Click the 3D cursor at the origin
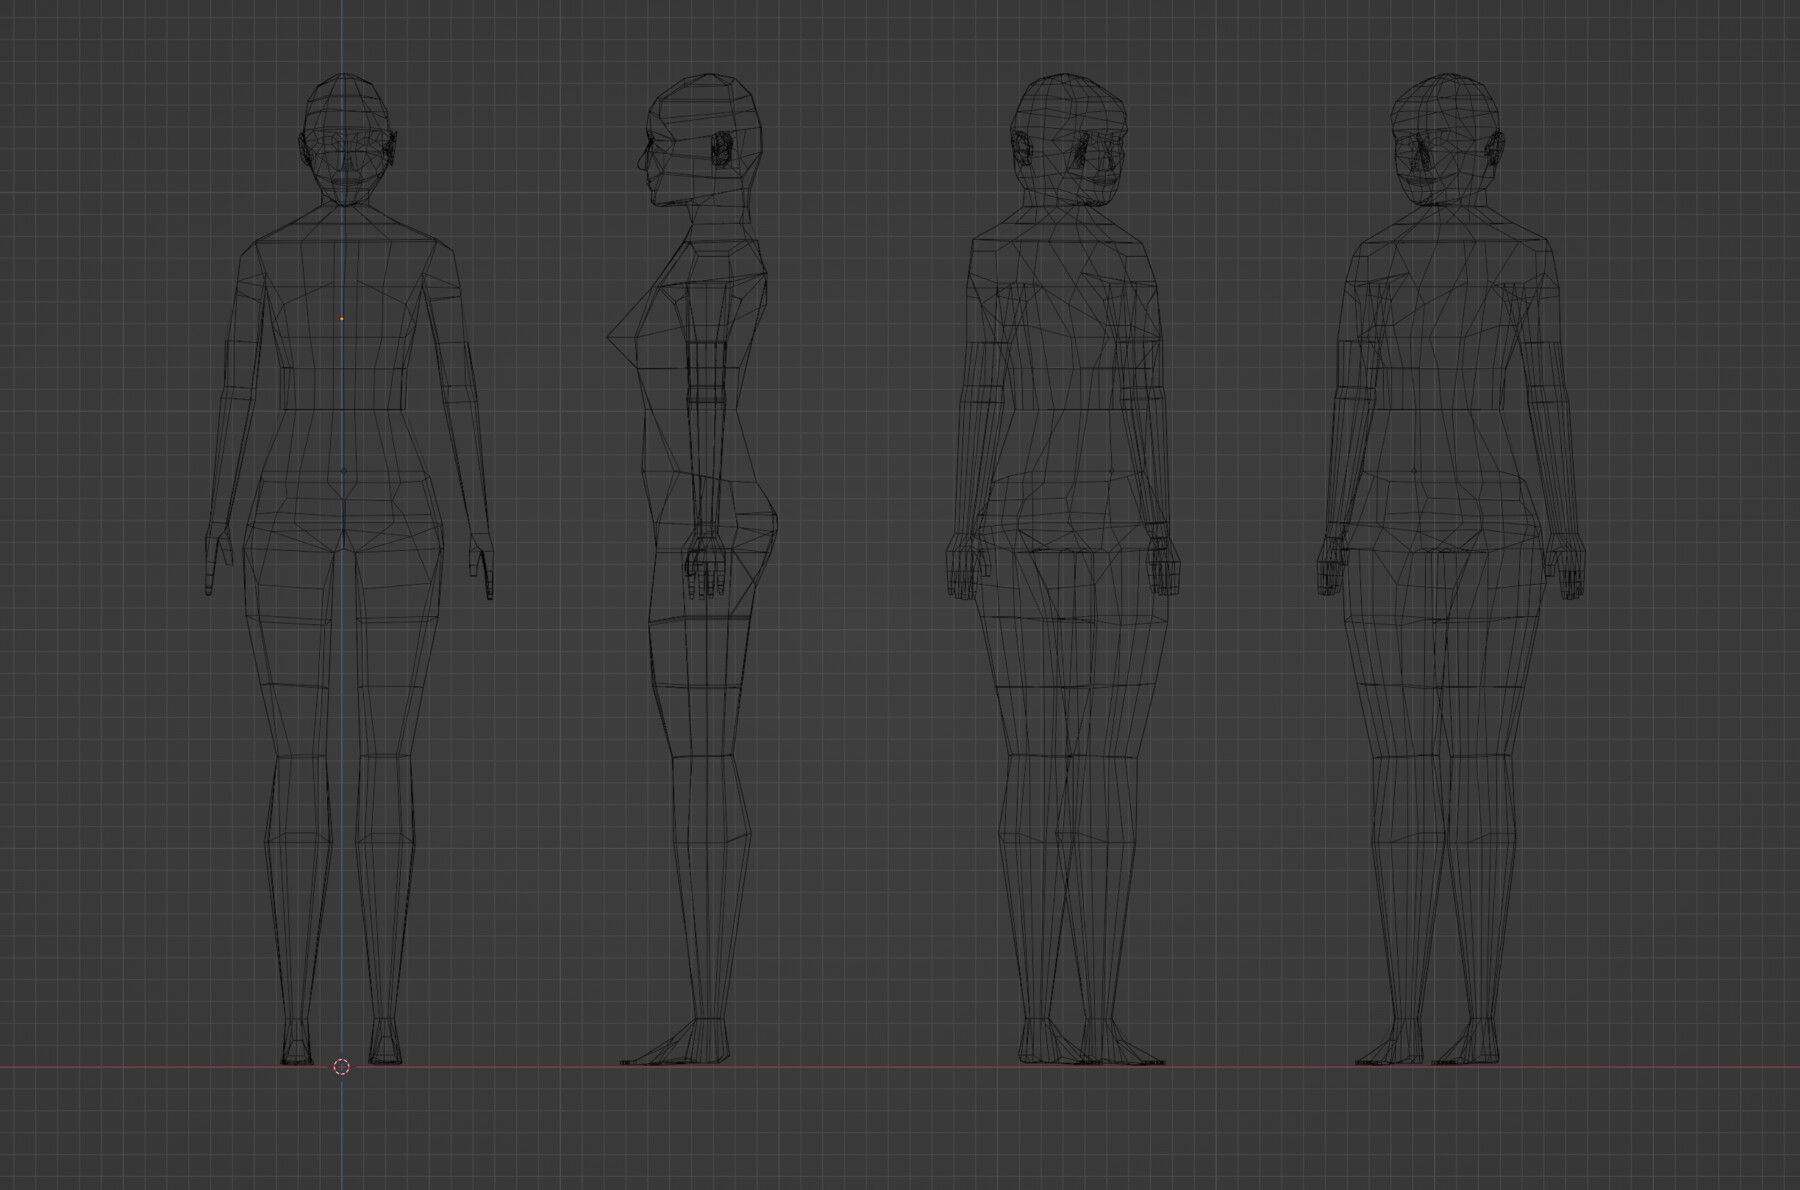This screenshot has width=1800, height=1190. tap(341, 1067)
